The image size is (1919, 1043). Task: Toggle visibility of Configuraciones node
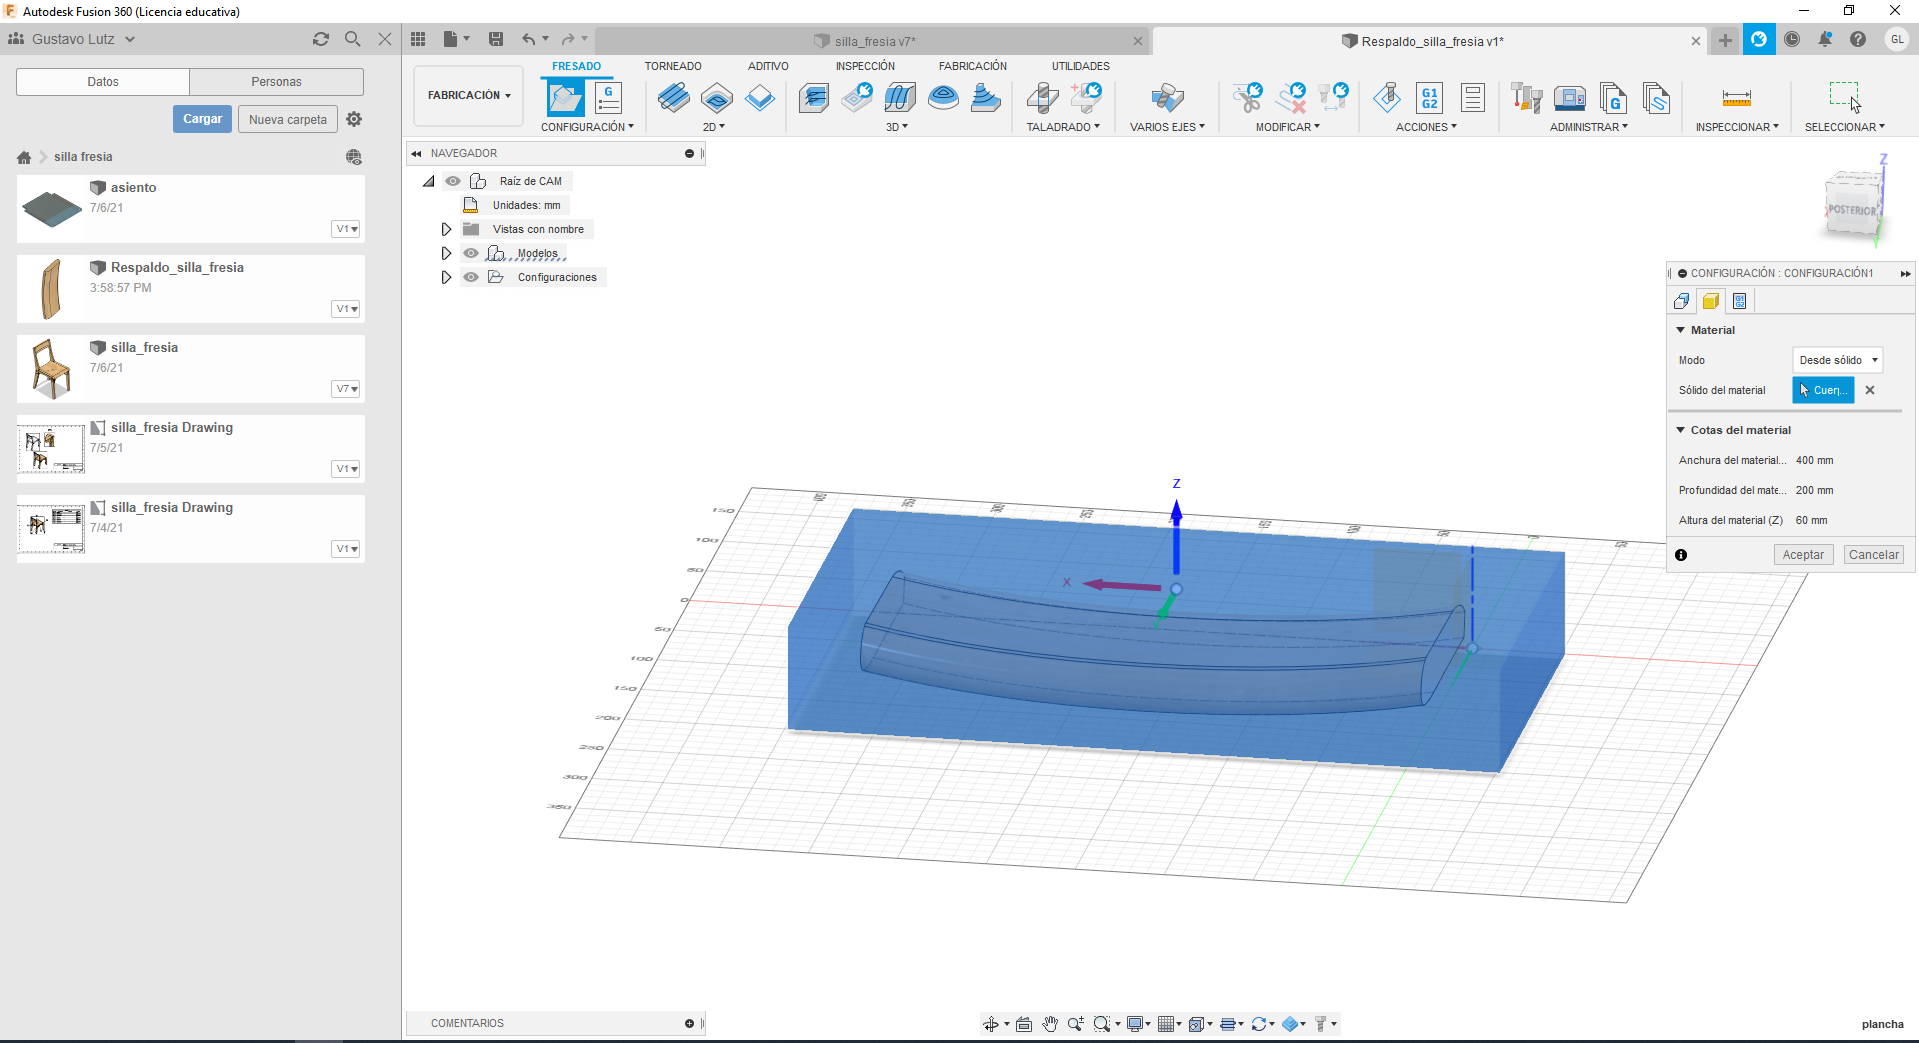[471, 277]
